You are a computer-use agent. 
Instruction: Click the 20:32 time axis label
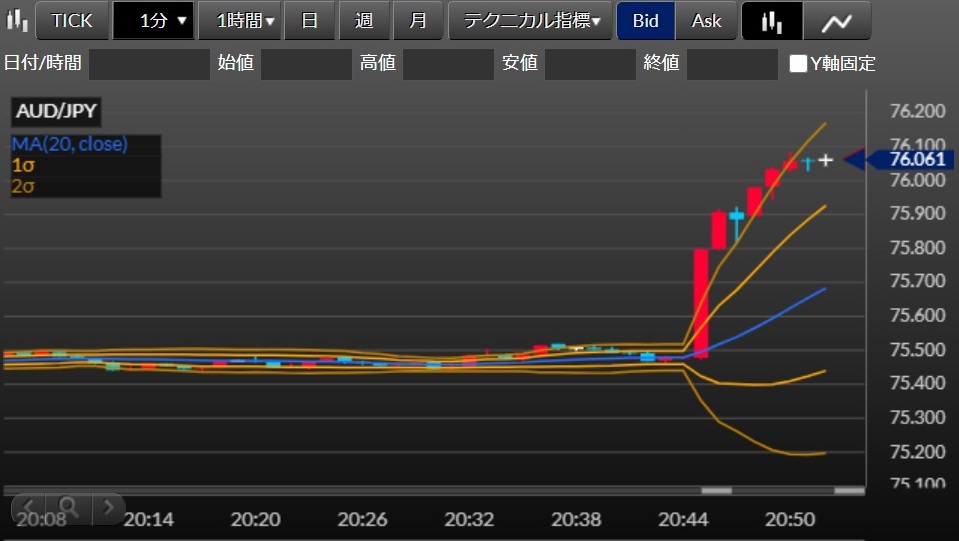pyautogui.click(x=469, y=520)
